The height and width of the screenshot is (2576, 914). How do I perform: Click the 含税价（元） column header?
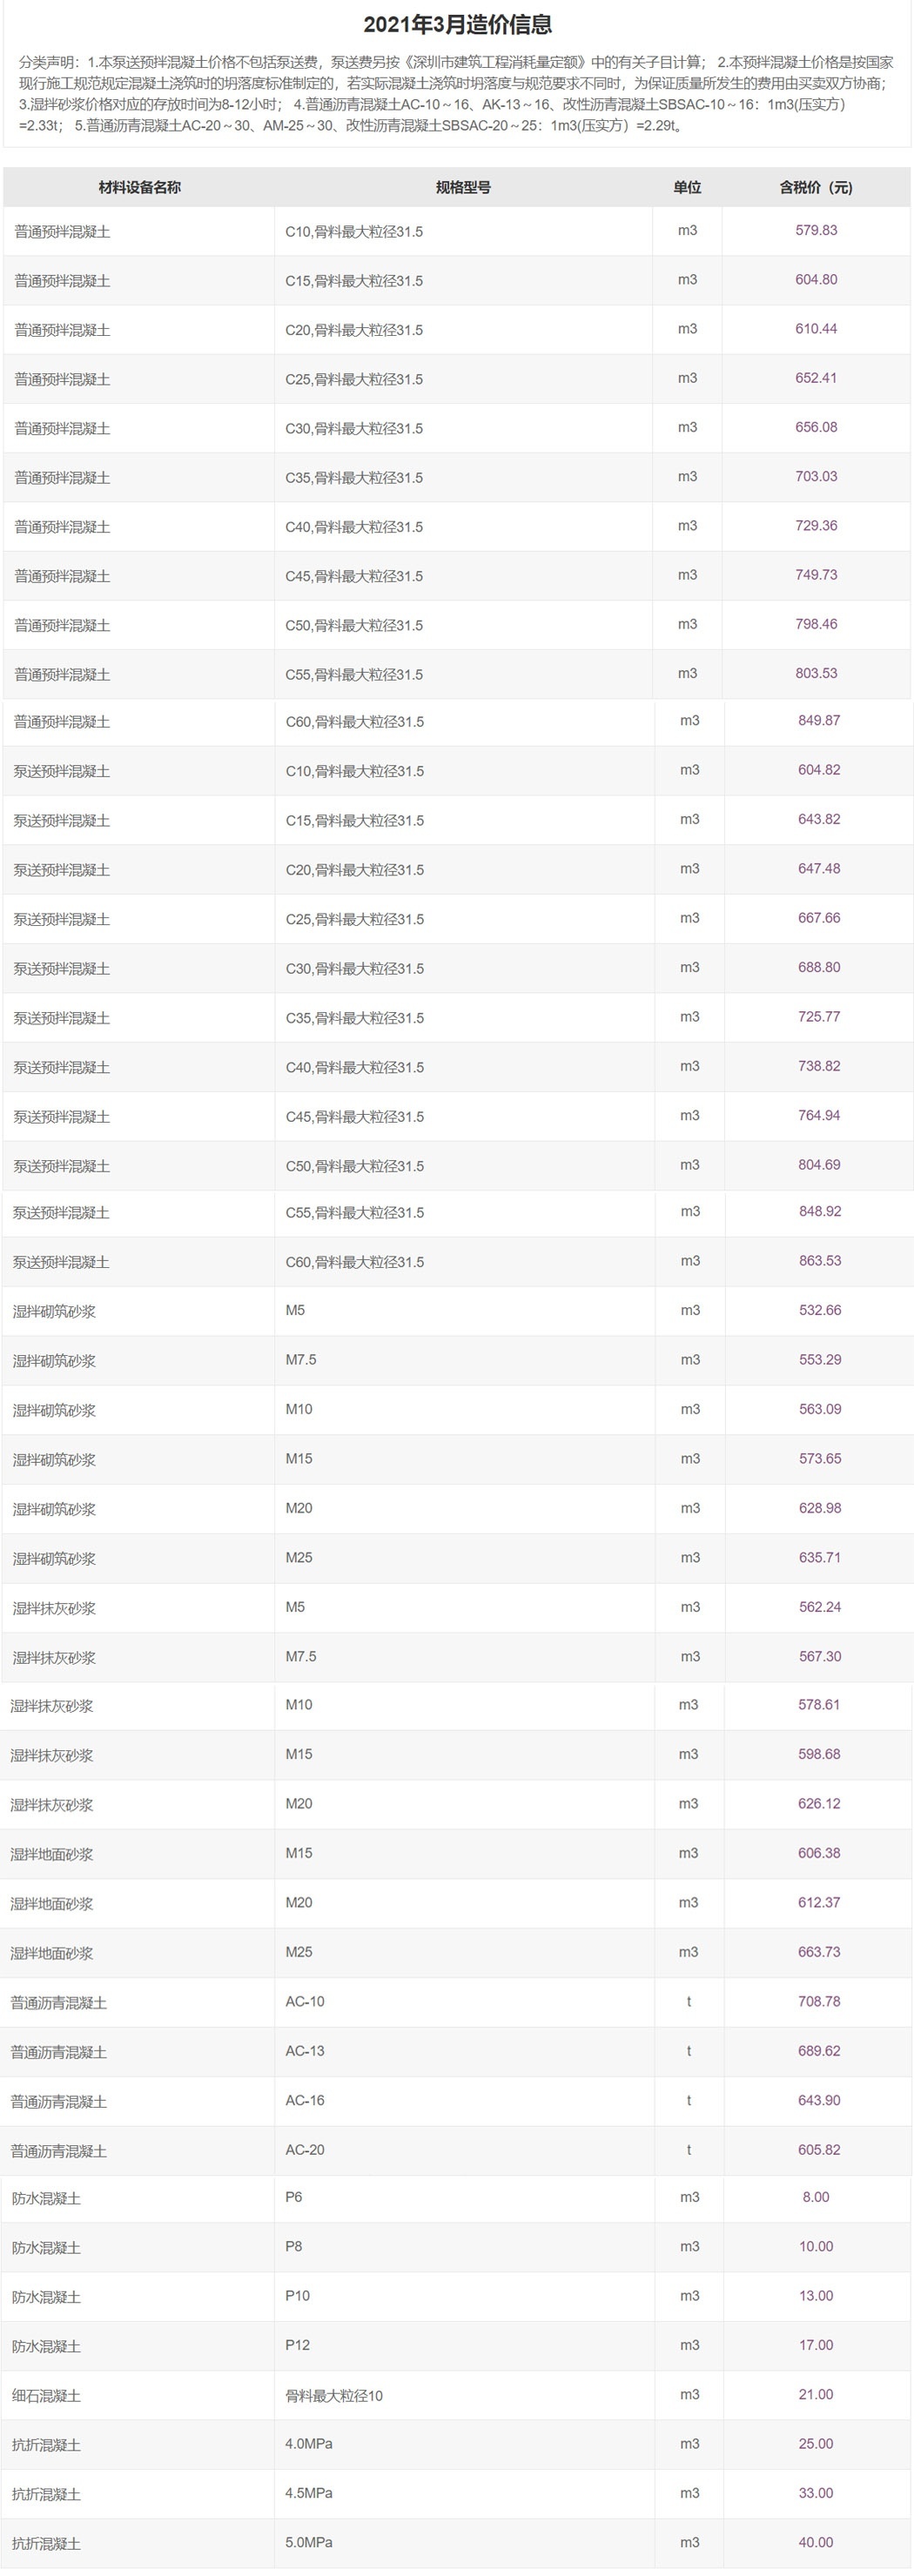coord(816,187)
